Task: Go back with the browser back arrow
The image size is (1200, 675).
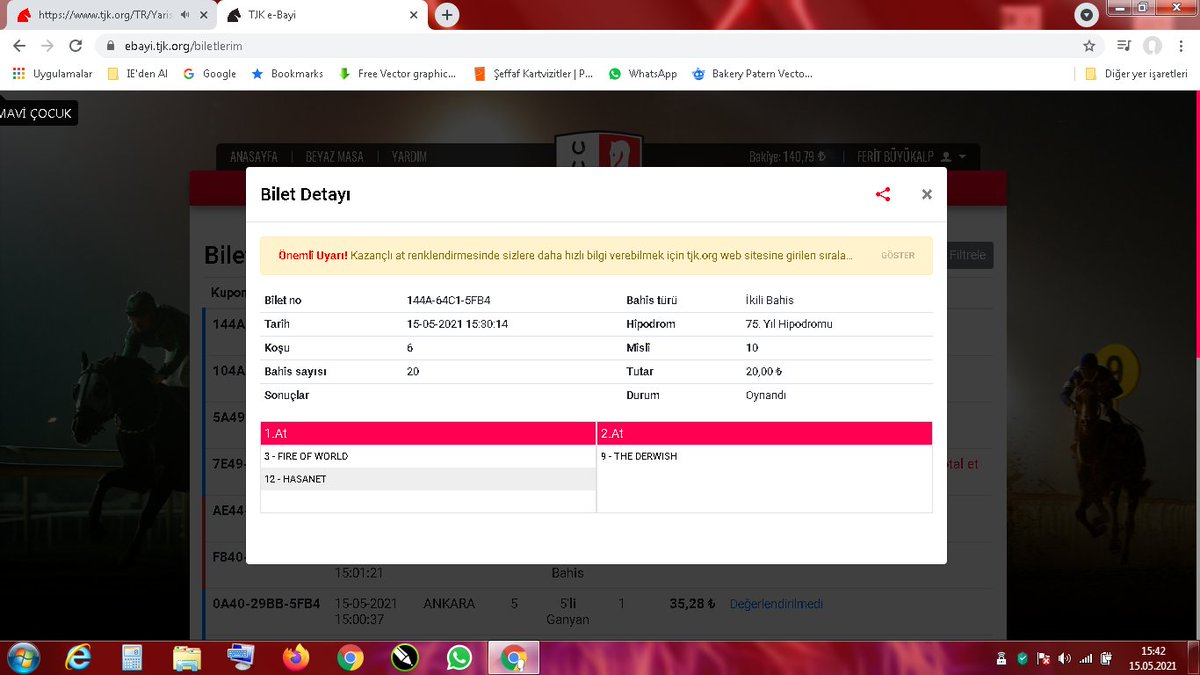Action: pos(19,46)
